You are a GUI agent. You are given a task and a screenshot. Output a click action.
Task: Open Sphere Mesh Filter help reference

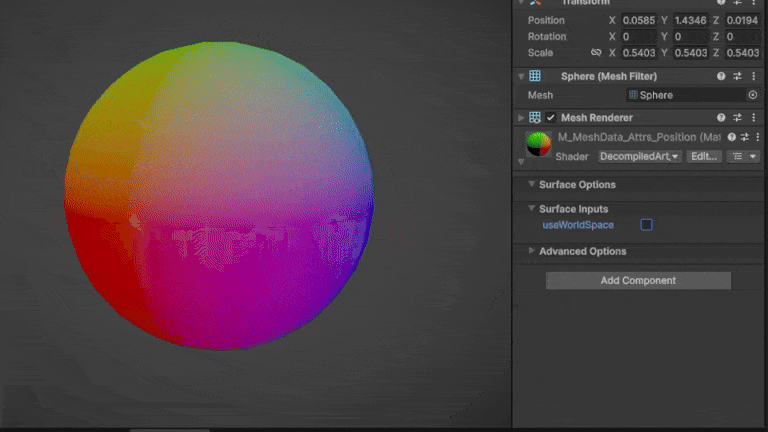[721, 76]
